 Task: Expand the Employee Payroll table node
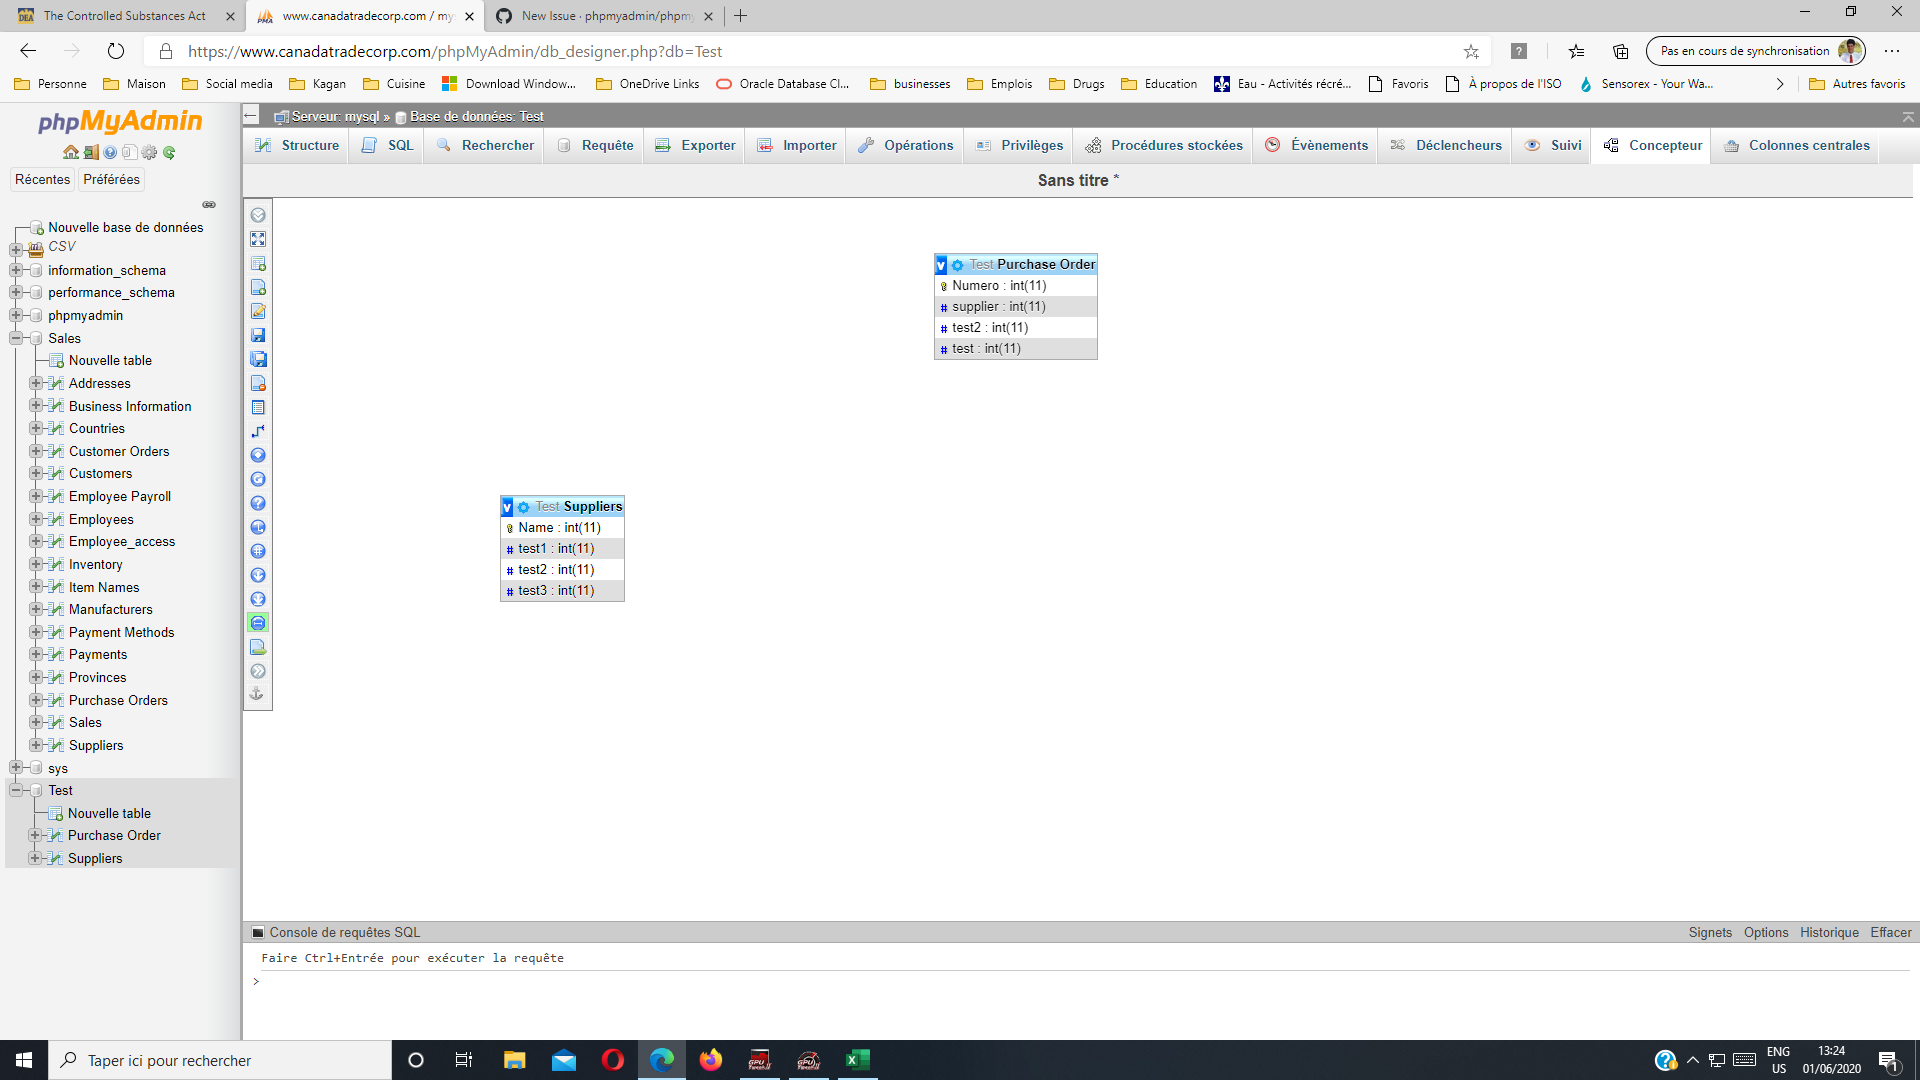pyautogui.click(x=35, y=496)
